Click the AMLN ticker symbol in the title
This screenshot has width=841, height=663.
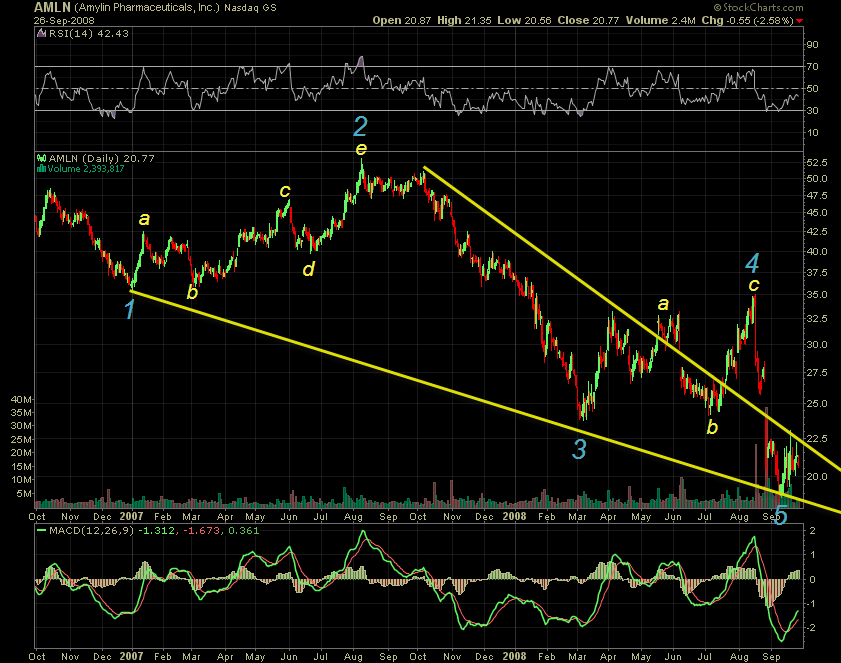coord(53,7)
